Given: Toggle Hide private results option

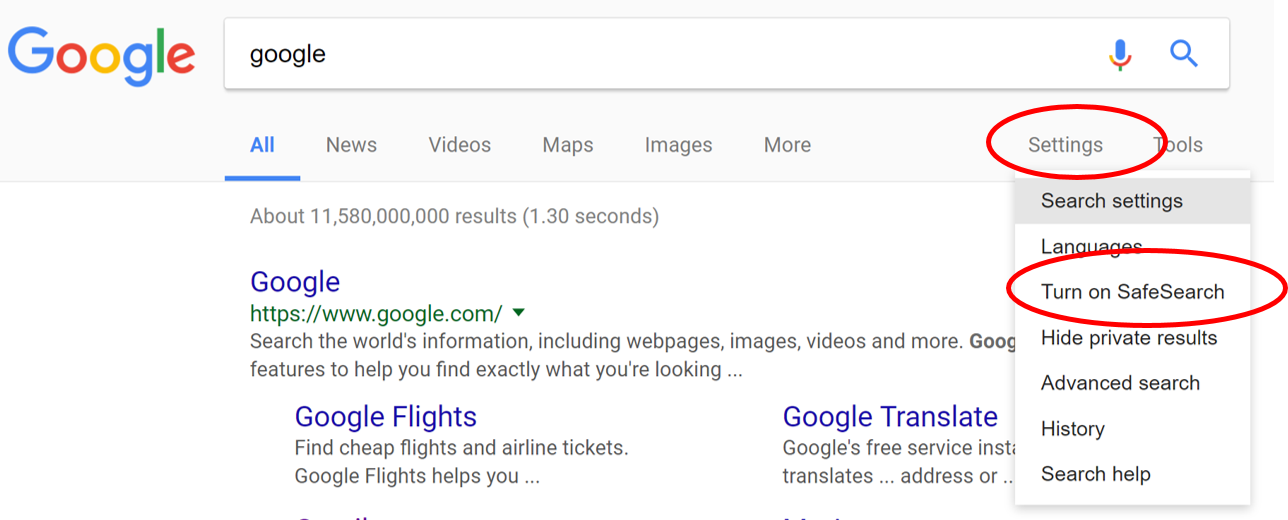Looking at the screenshot, I should coord(1129,338).
